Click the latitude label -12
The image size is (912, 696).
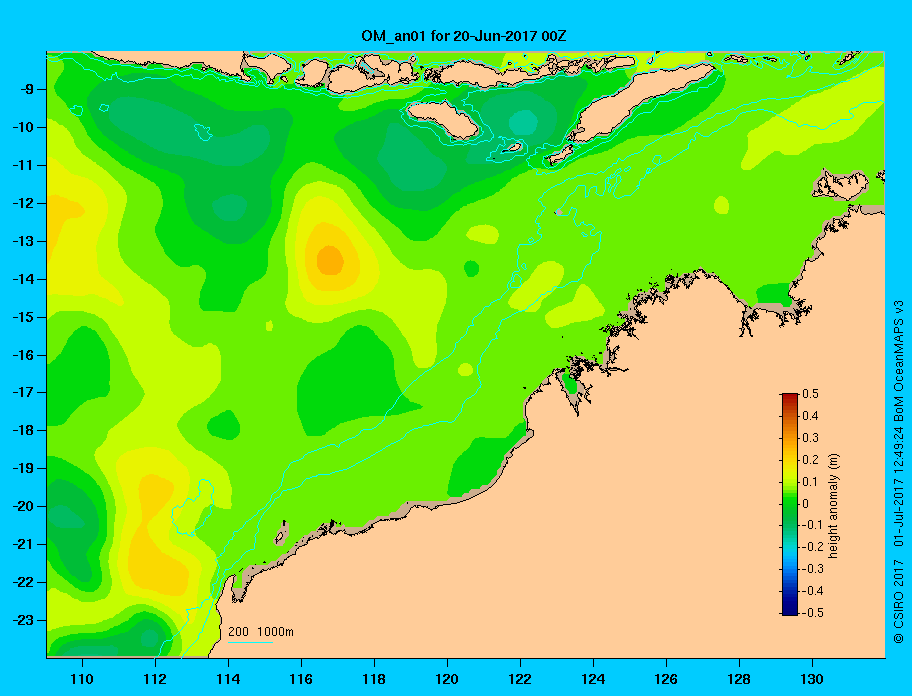point(22,203)
